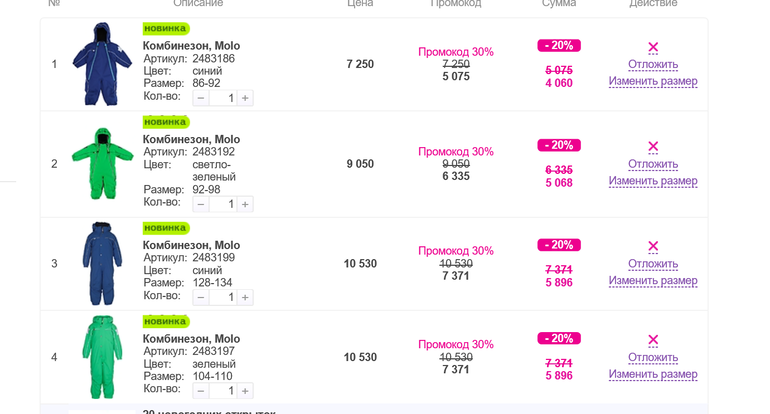Decrease quantity for light-green jumpsuit 2483192

click(201, 204)
